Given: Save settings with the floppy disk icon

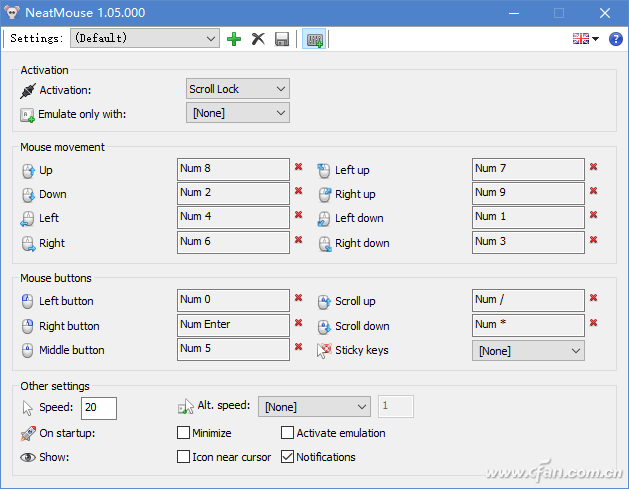Looking at the screenshot, I should coord(282,39).
